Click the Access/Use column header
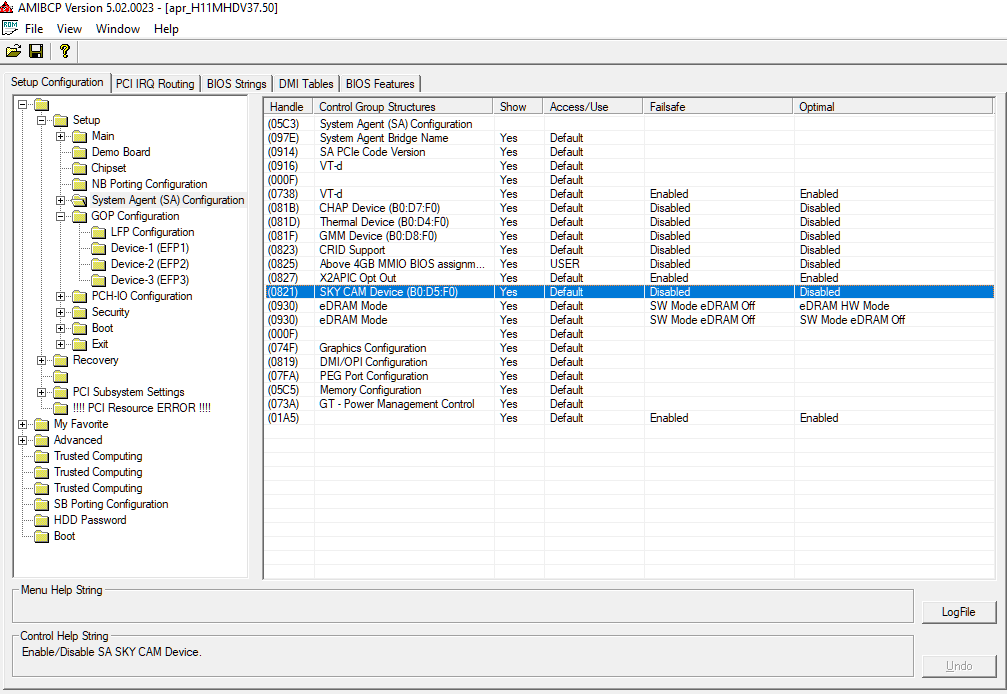The height and width of the screenshot is (694, 1007). click(x=593, y=107)
